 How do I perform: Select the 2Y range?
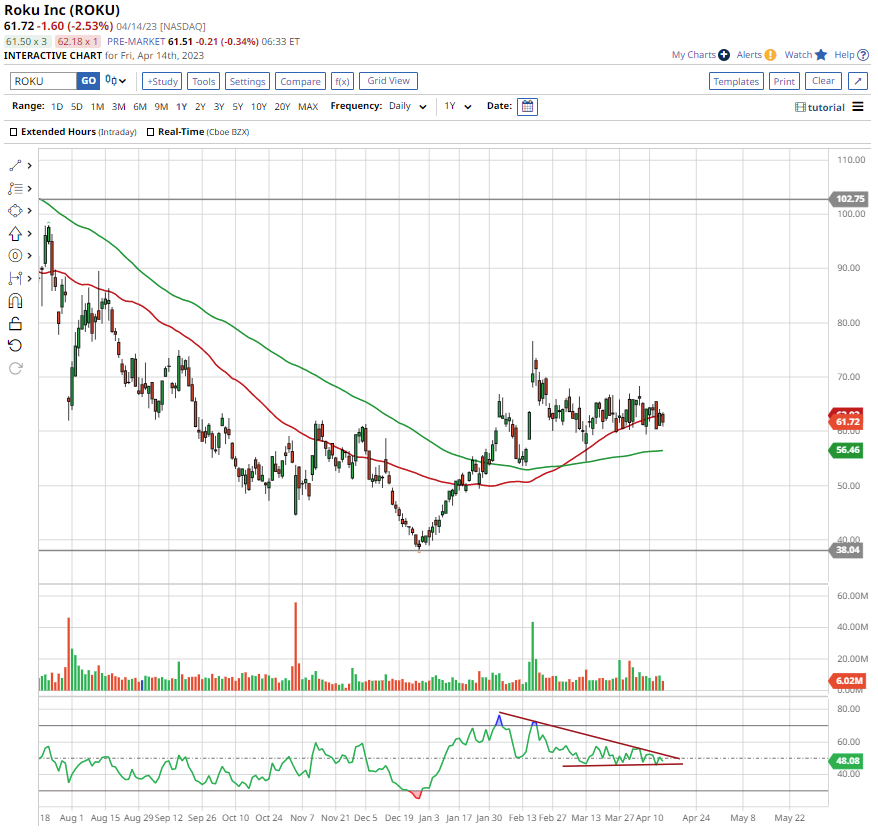tap(200, 106)
